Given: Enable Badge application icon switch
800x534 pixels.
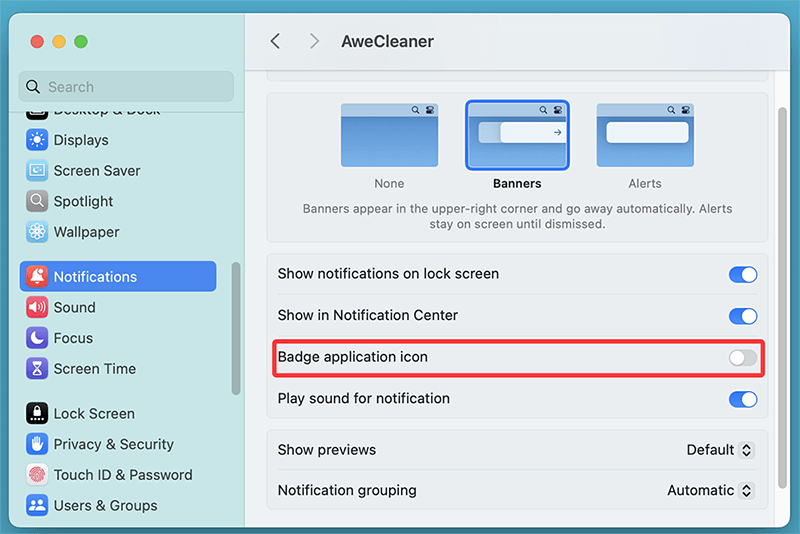Looking at the screenshot, I should pos(742,358).
